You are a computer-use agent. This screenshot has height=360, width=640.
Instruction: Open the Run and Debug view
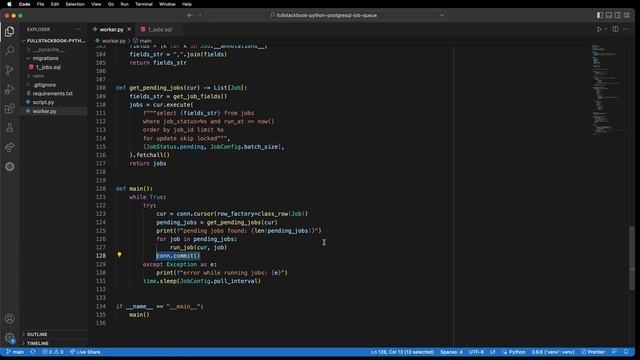click(9, 89)
